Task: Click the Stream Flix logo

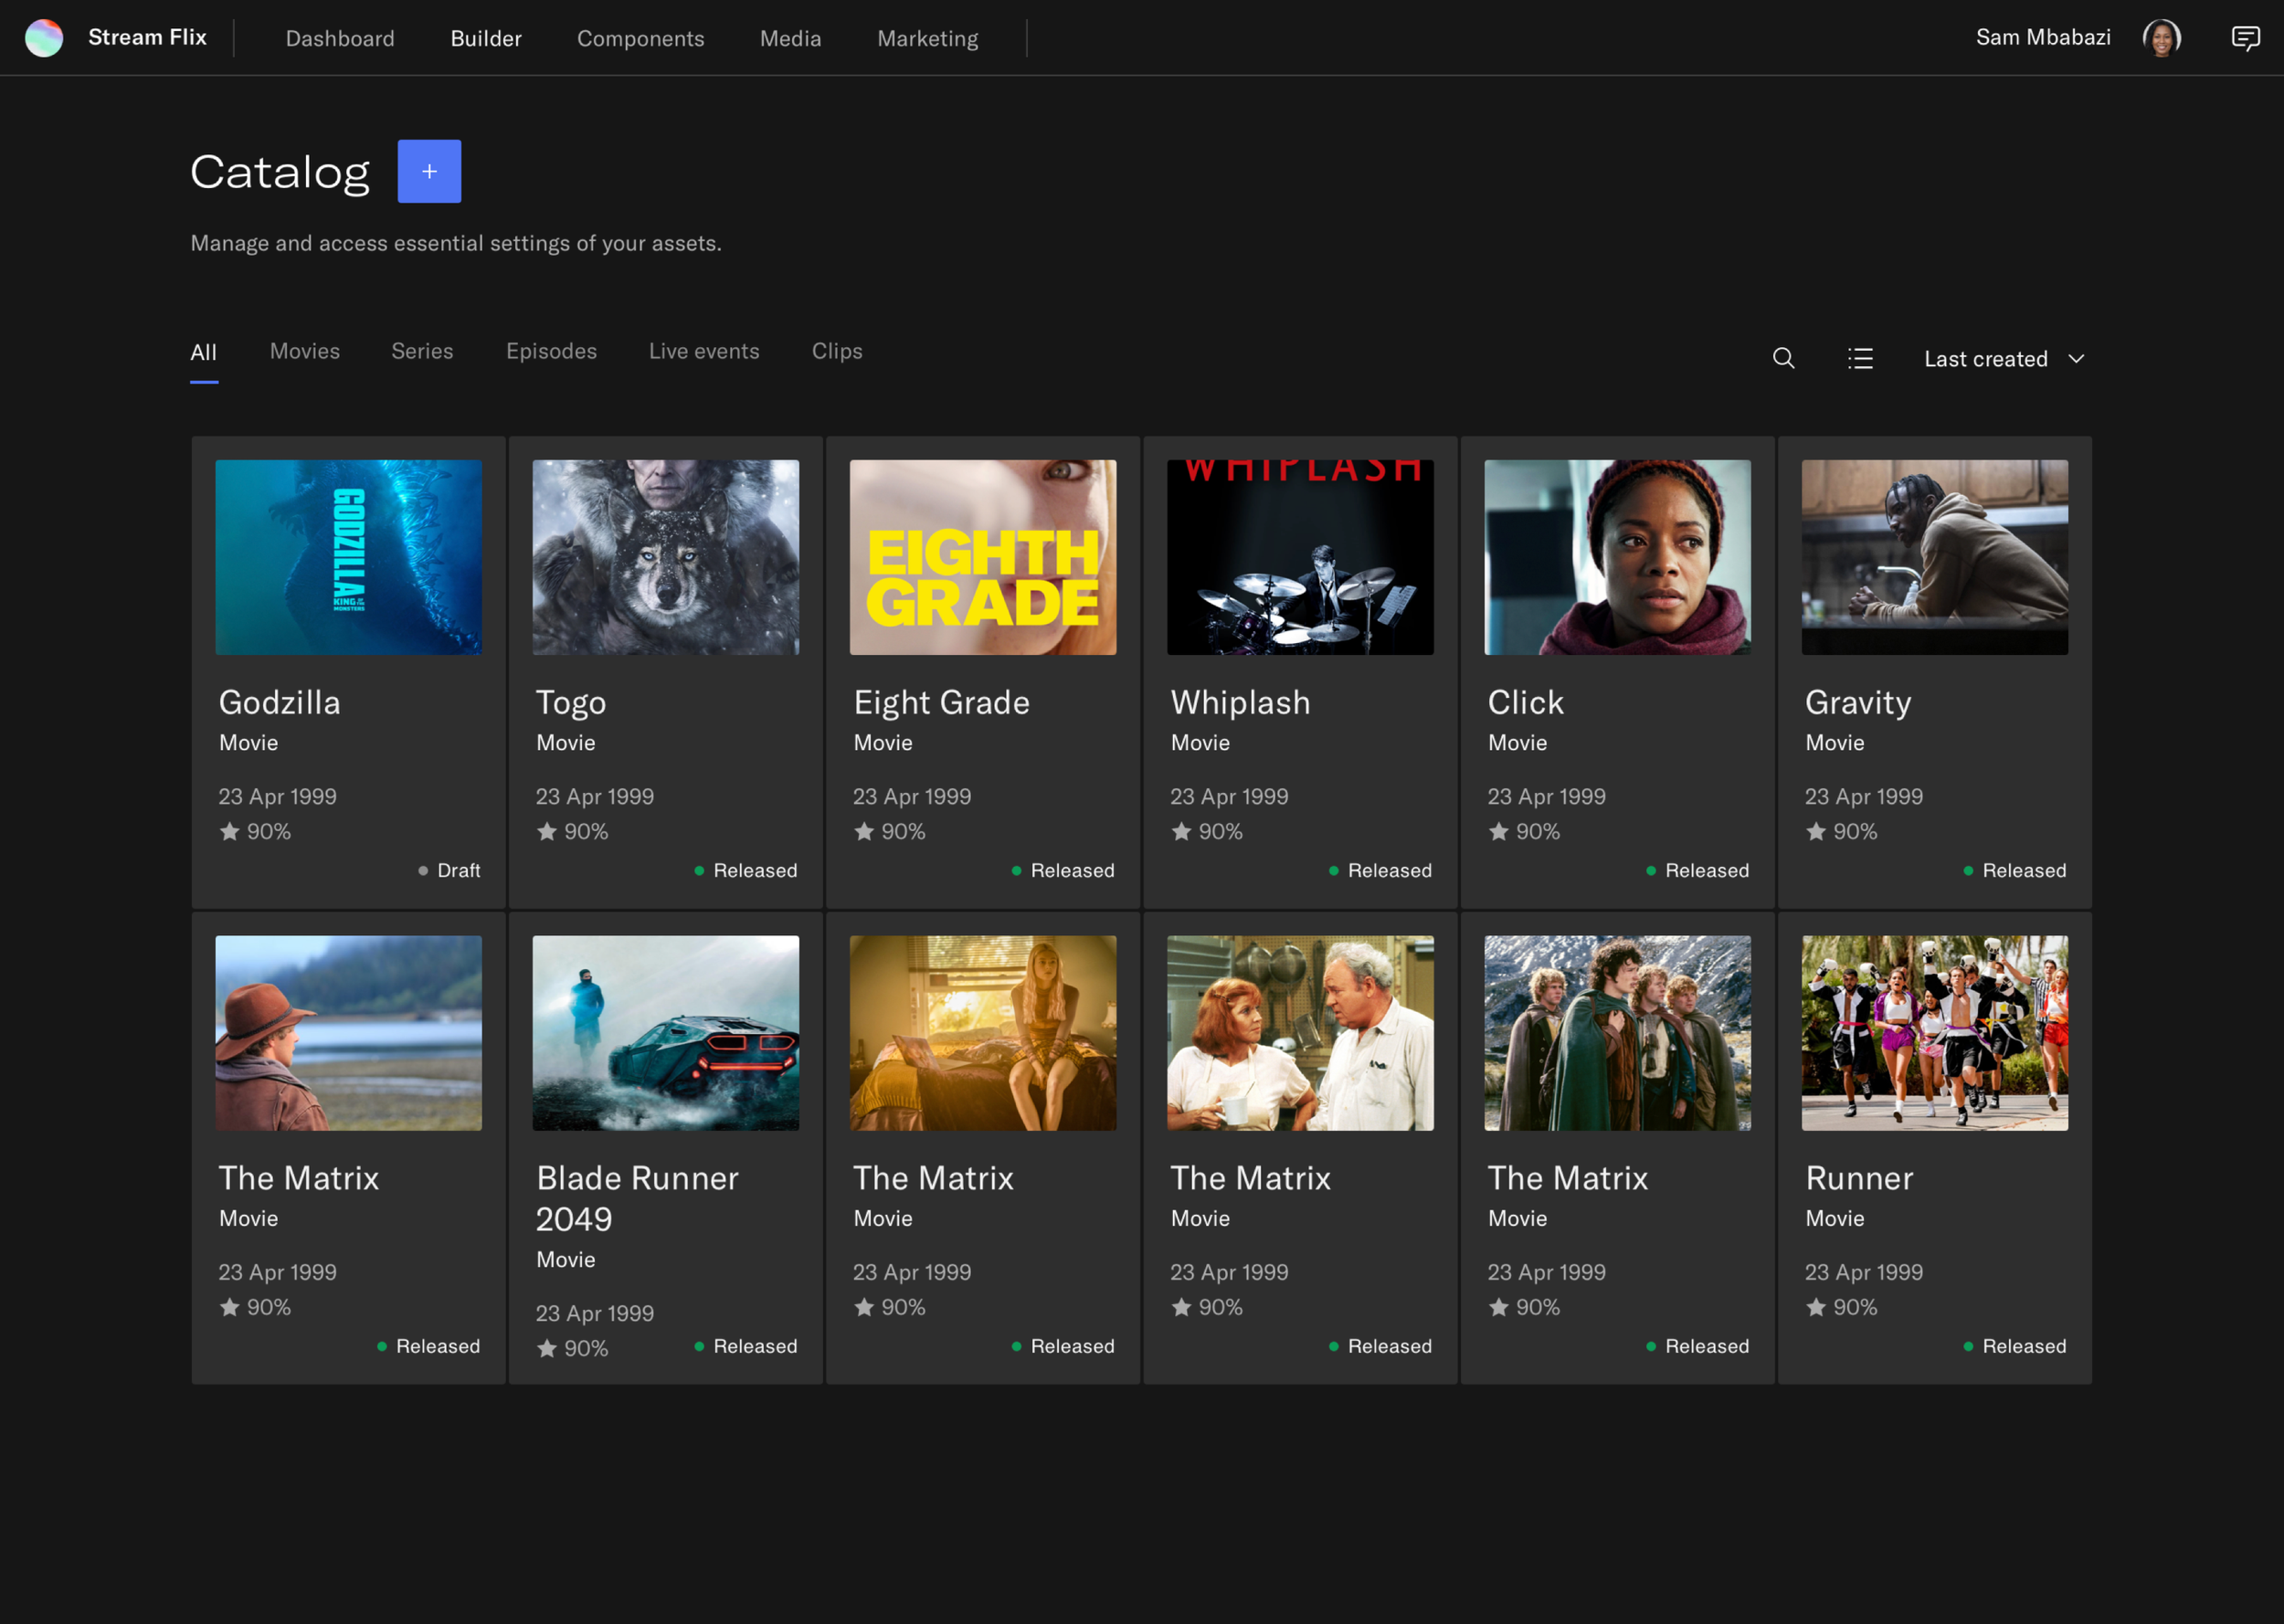Action: click(44, 38)
